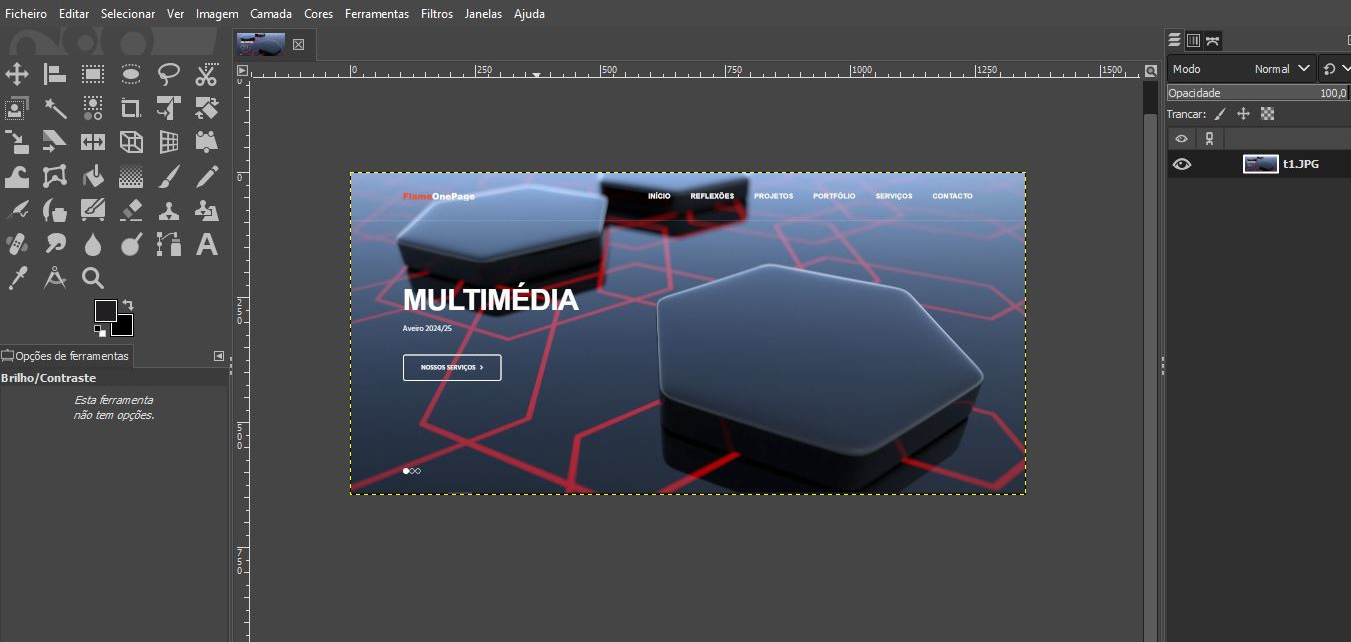
Task: Toggle lock position and size icon
Action: tap(1244, 114)
